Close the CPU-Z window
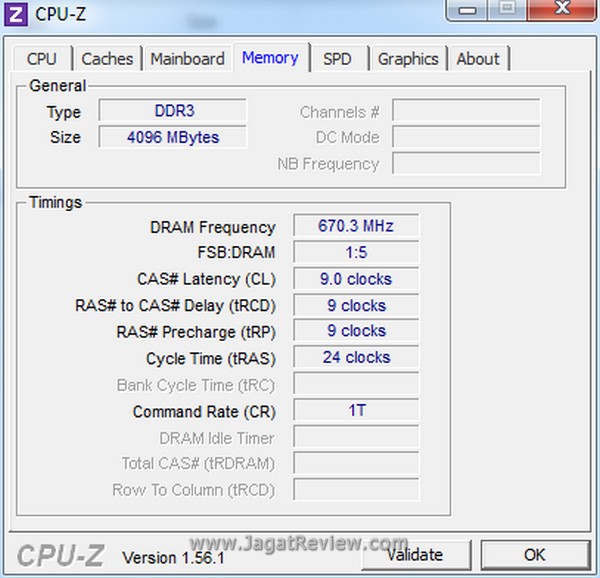Image resolution: width=600 pixels, height=578 pixels. [x=562, y=9]
